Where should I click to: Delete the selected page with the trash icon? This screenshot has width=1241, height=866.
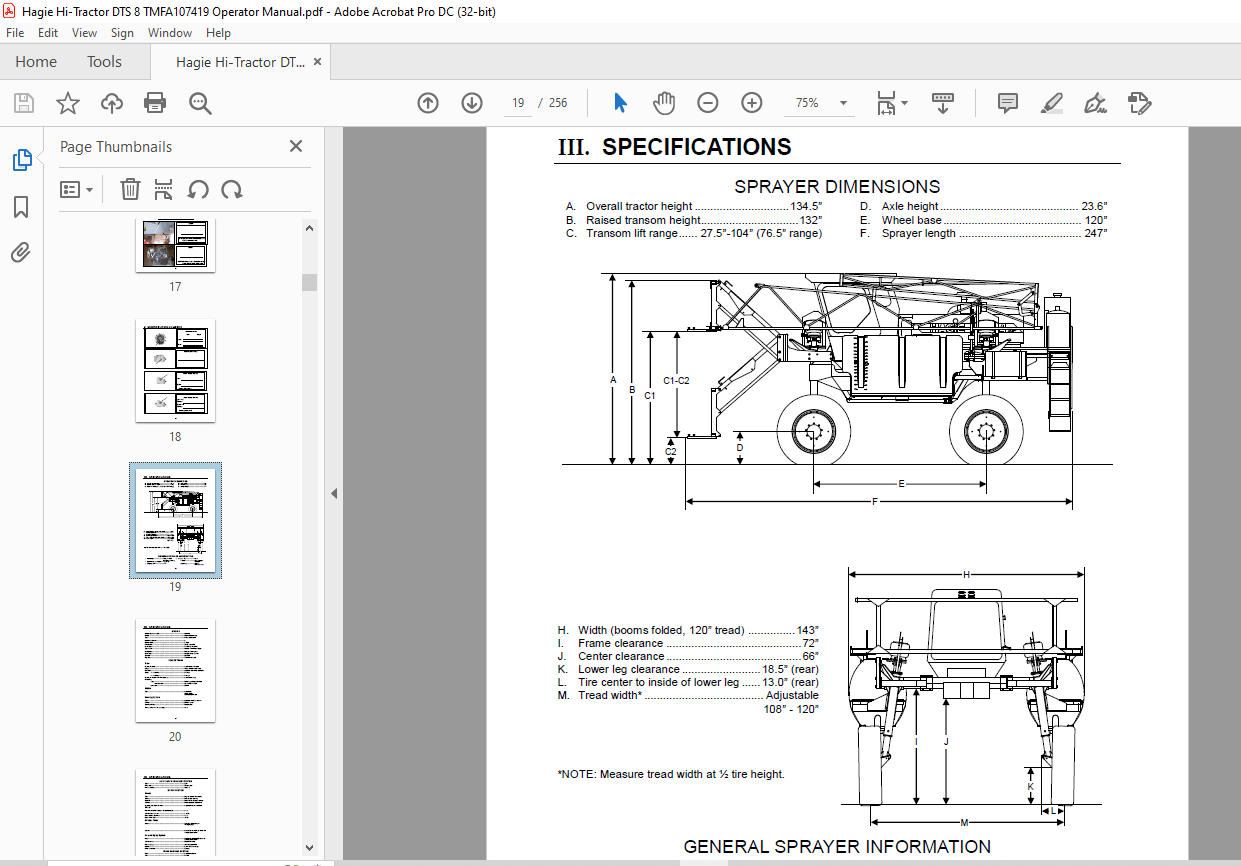[130, 189]
